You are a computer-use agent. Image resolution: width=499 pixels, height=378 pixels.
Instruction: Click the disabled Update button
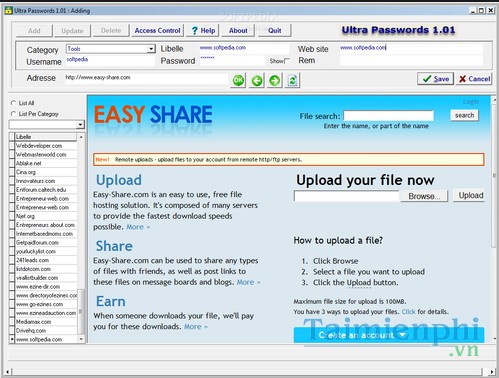tap(72, 31)
